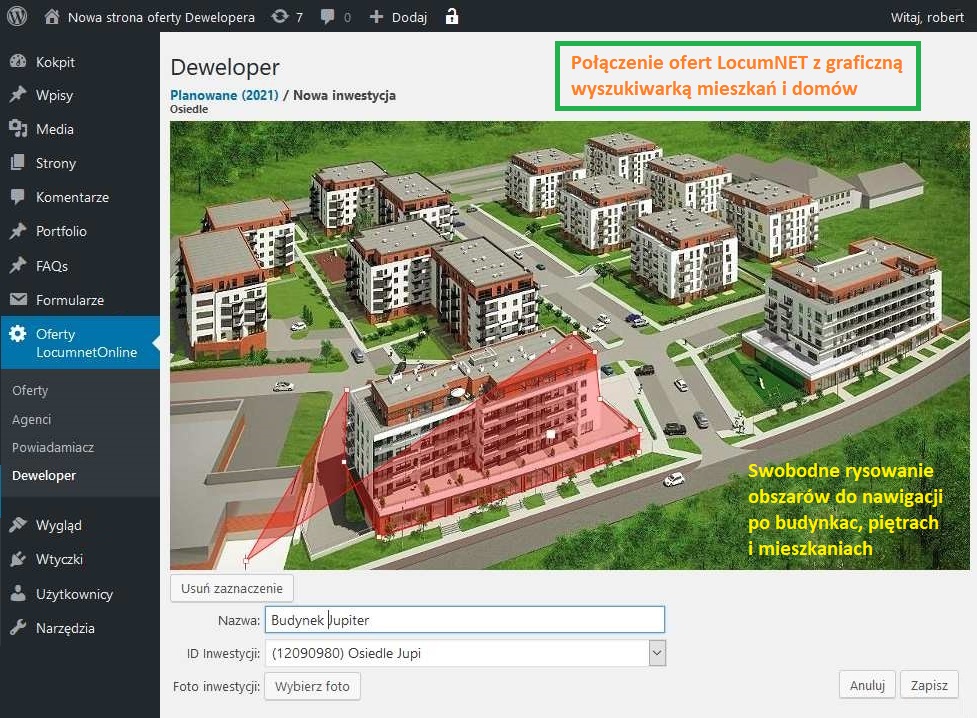Click the Usuń zaznaczenie button
977x718 pixels.
pyautogui.click(x=232, y=588)
